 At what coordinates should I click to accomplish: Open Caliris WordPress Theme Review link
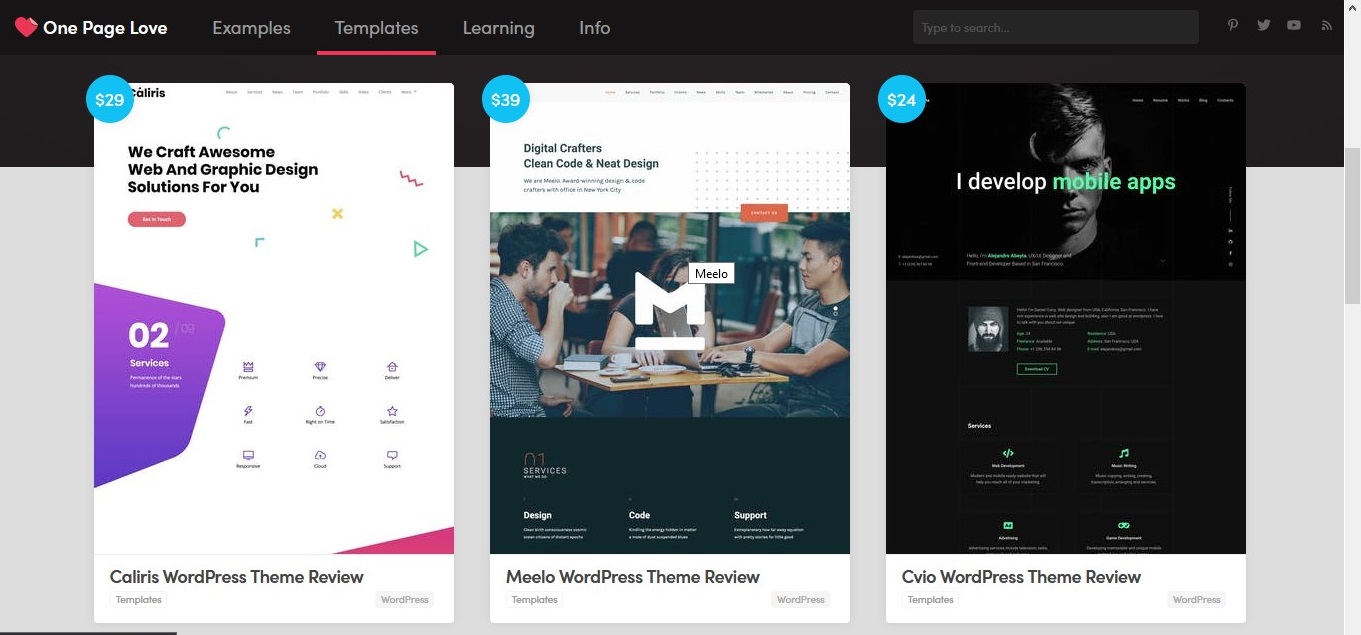[236, 577]
